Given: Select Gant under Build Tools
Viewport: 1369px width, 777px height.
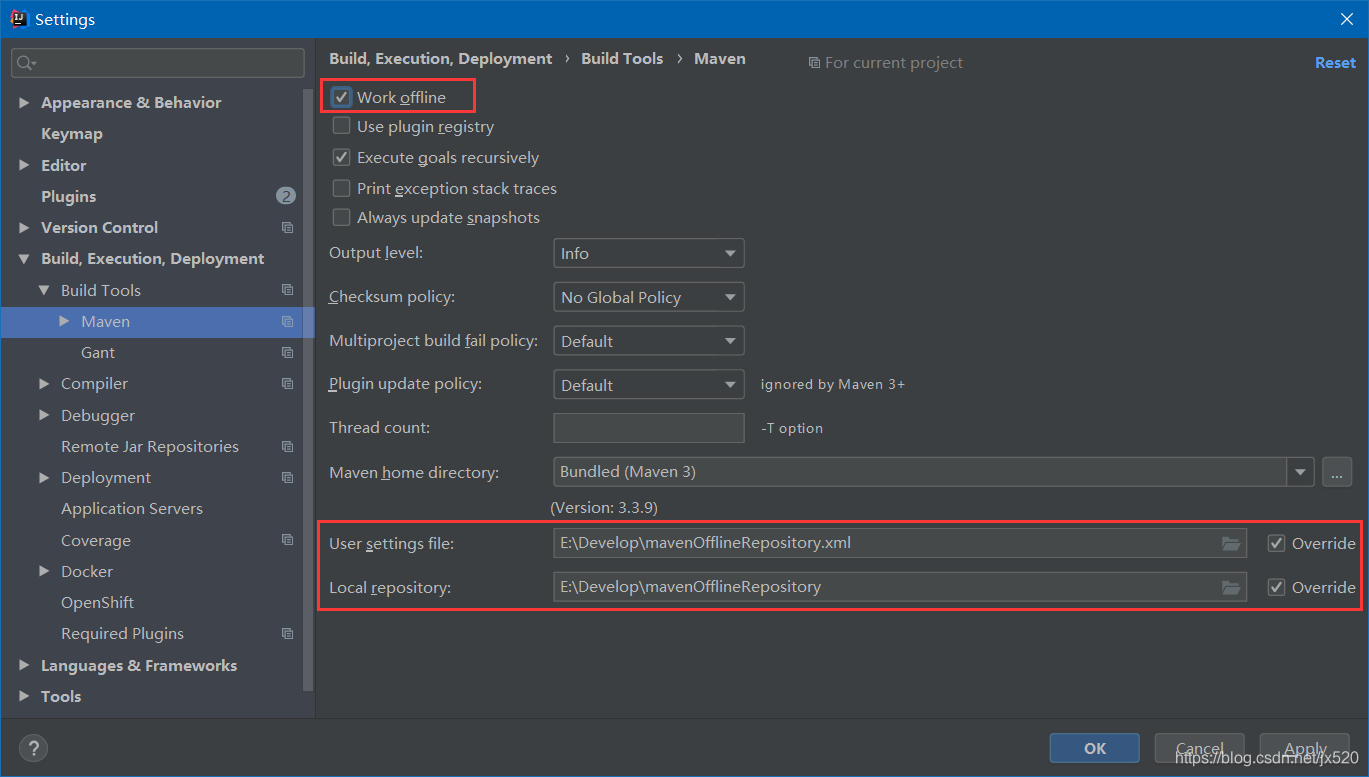Looking at the screenshot, I should 98,353.
